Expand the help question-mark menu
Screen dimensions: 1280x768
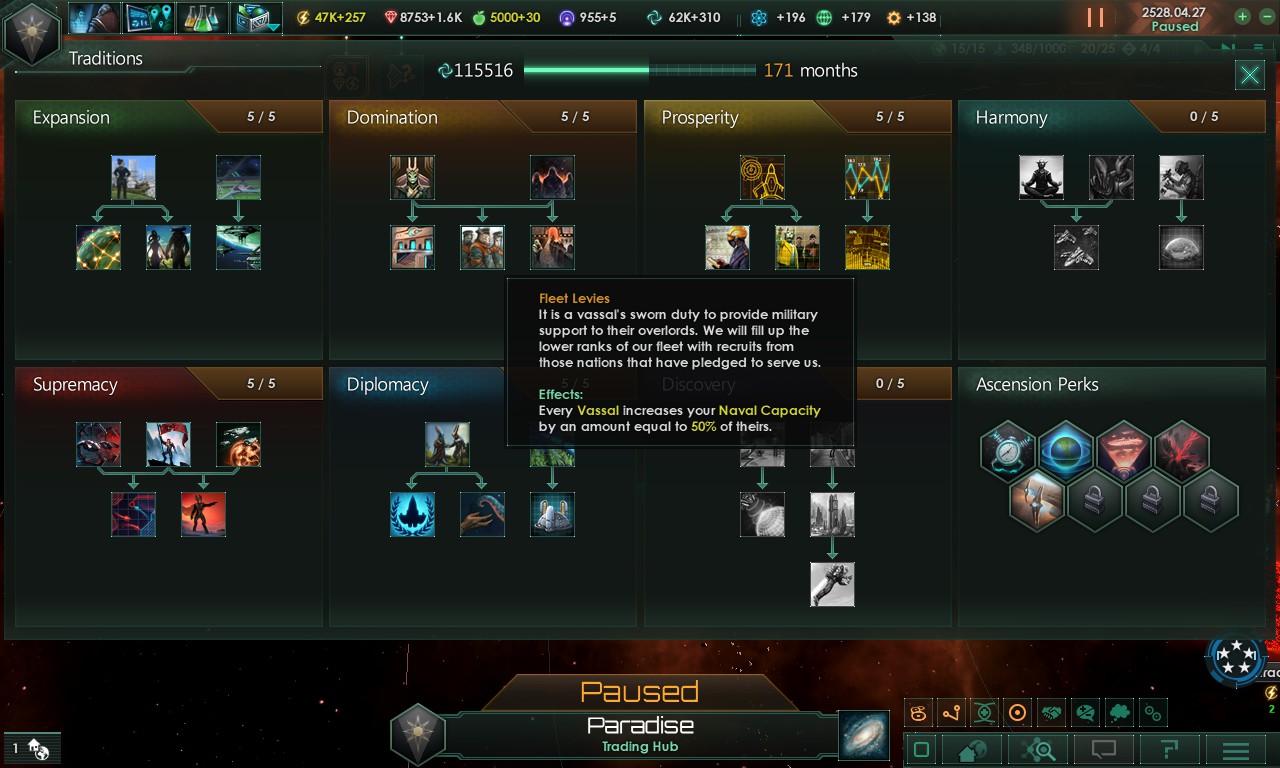coord(1169,750)
